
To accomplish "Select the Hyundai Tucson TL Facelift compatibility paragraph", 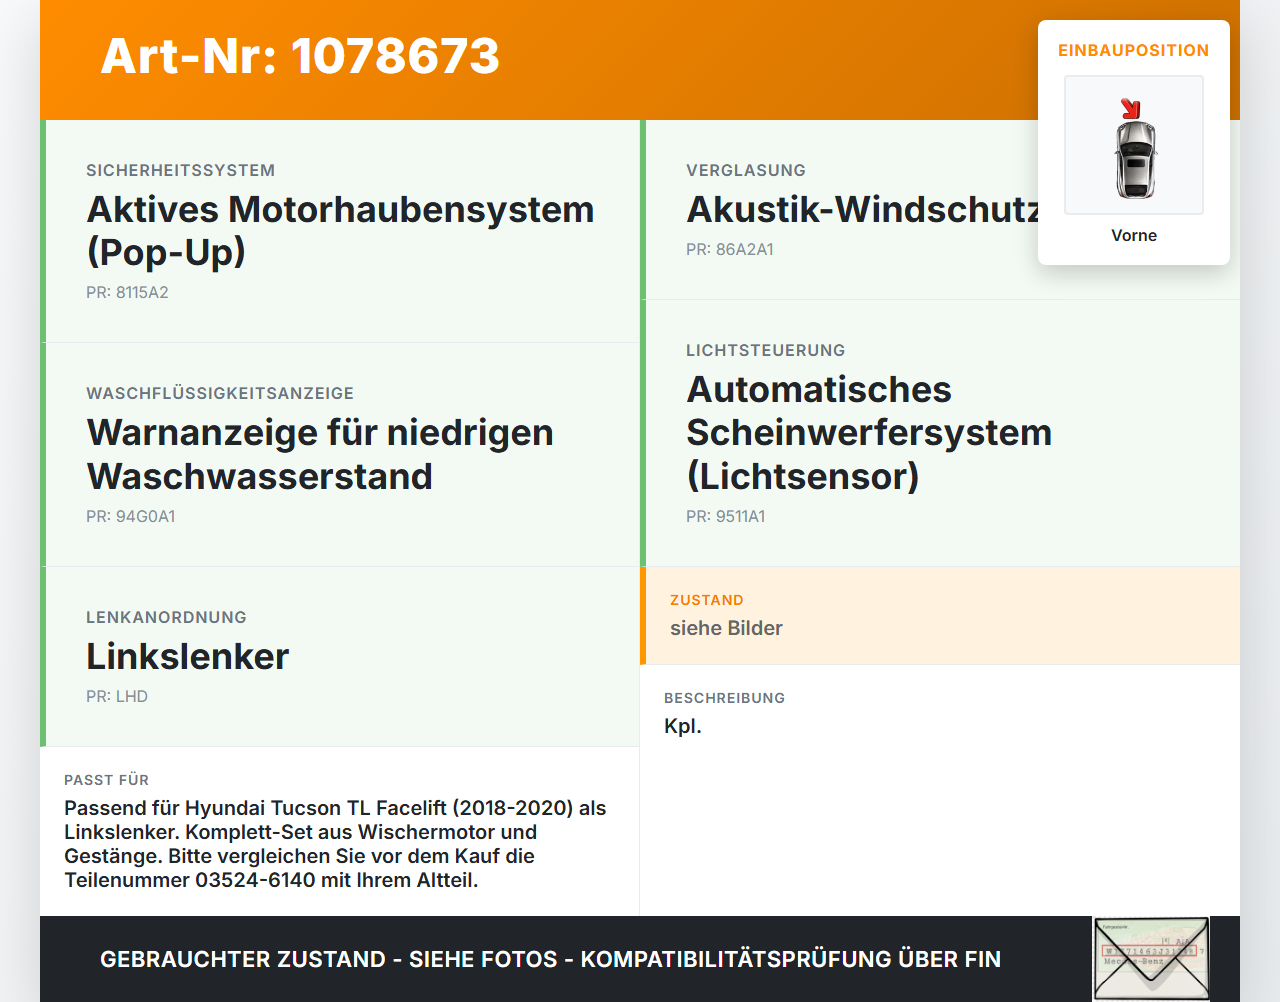I will [336, 844].
